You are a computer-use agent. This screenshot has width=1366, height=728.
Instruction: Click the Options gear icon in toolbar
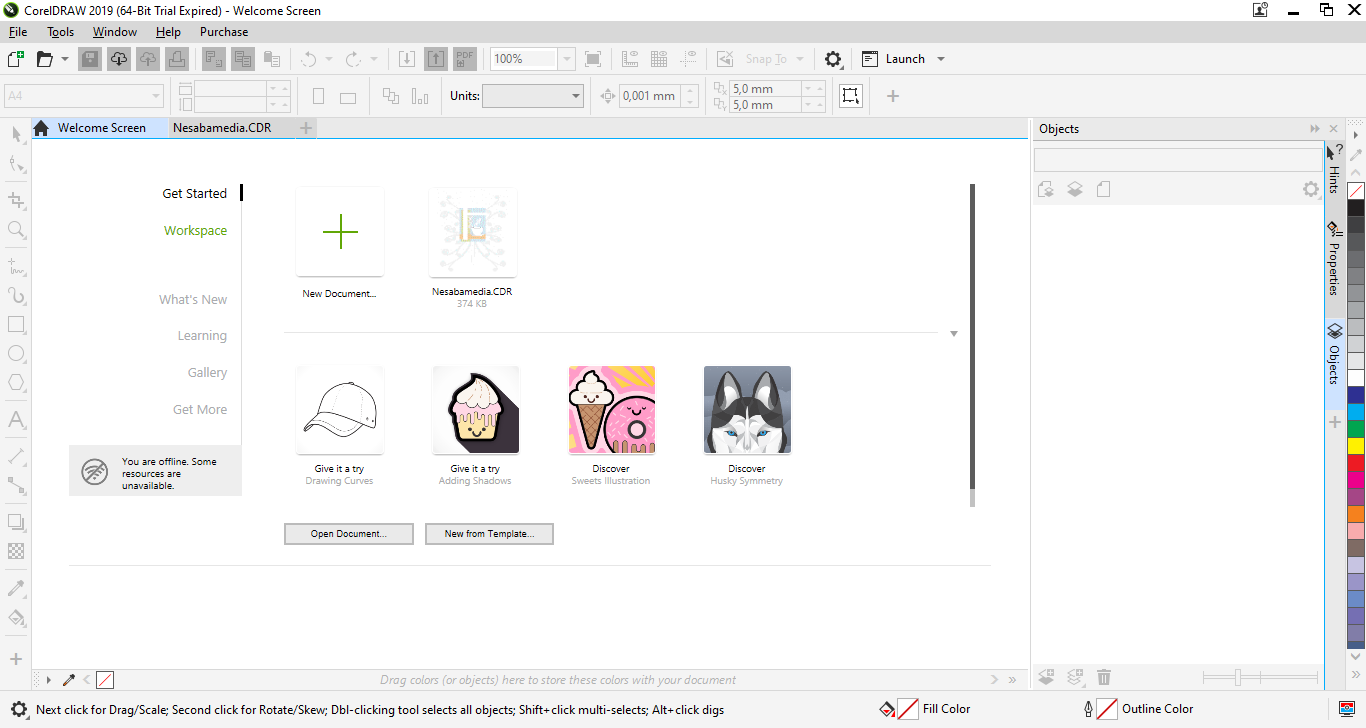[x=833, y=59]
